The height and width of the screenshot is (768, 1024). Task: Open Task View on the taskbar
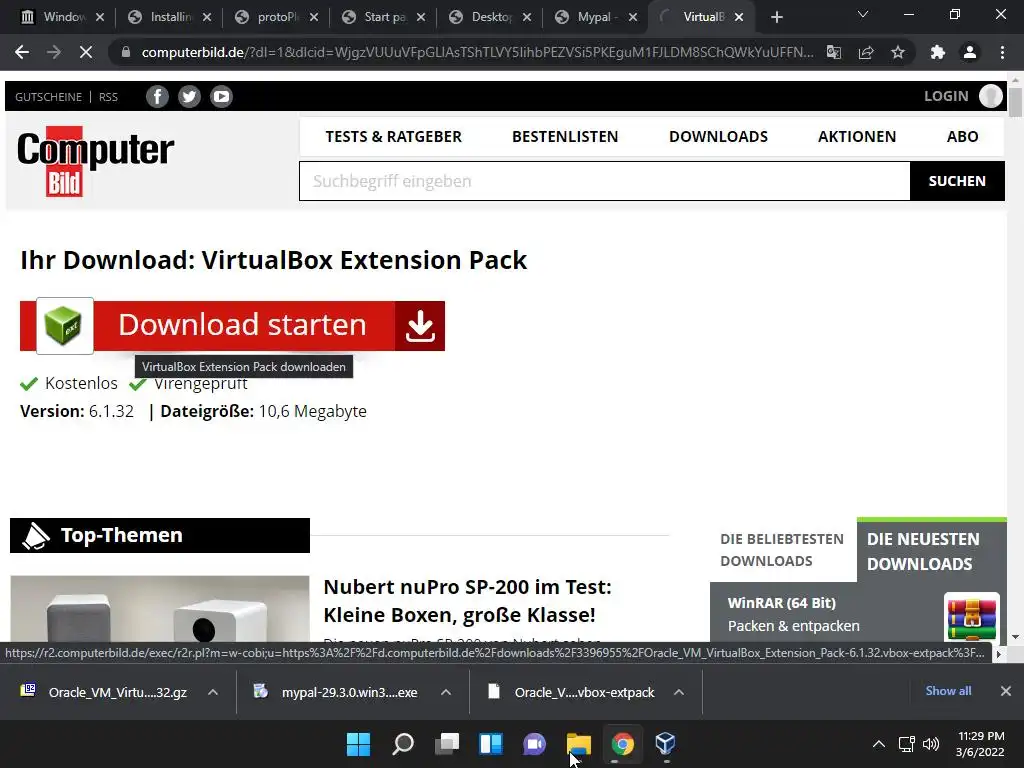click(447, 744)
